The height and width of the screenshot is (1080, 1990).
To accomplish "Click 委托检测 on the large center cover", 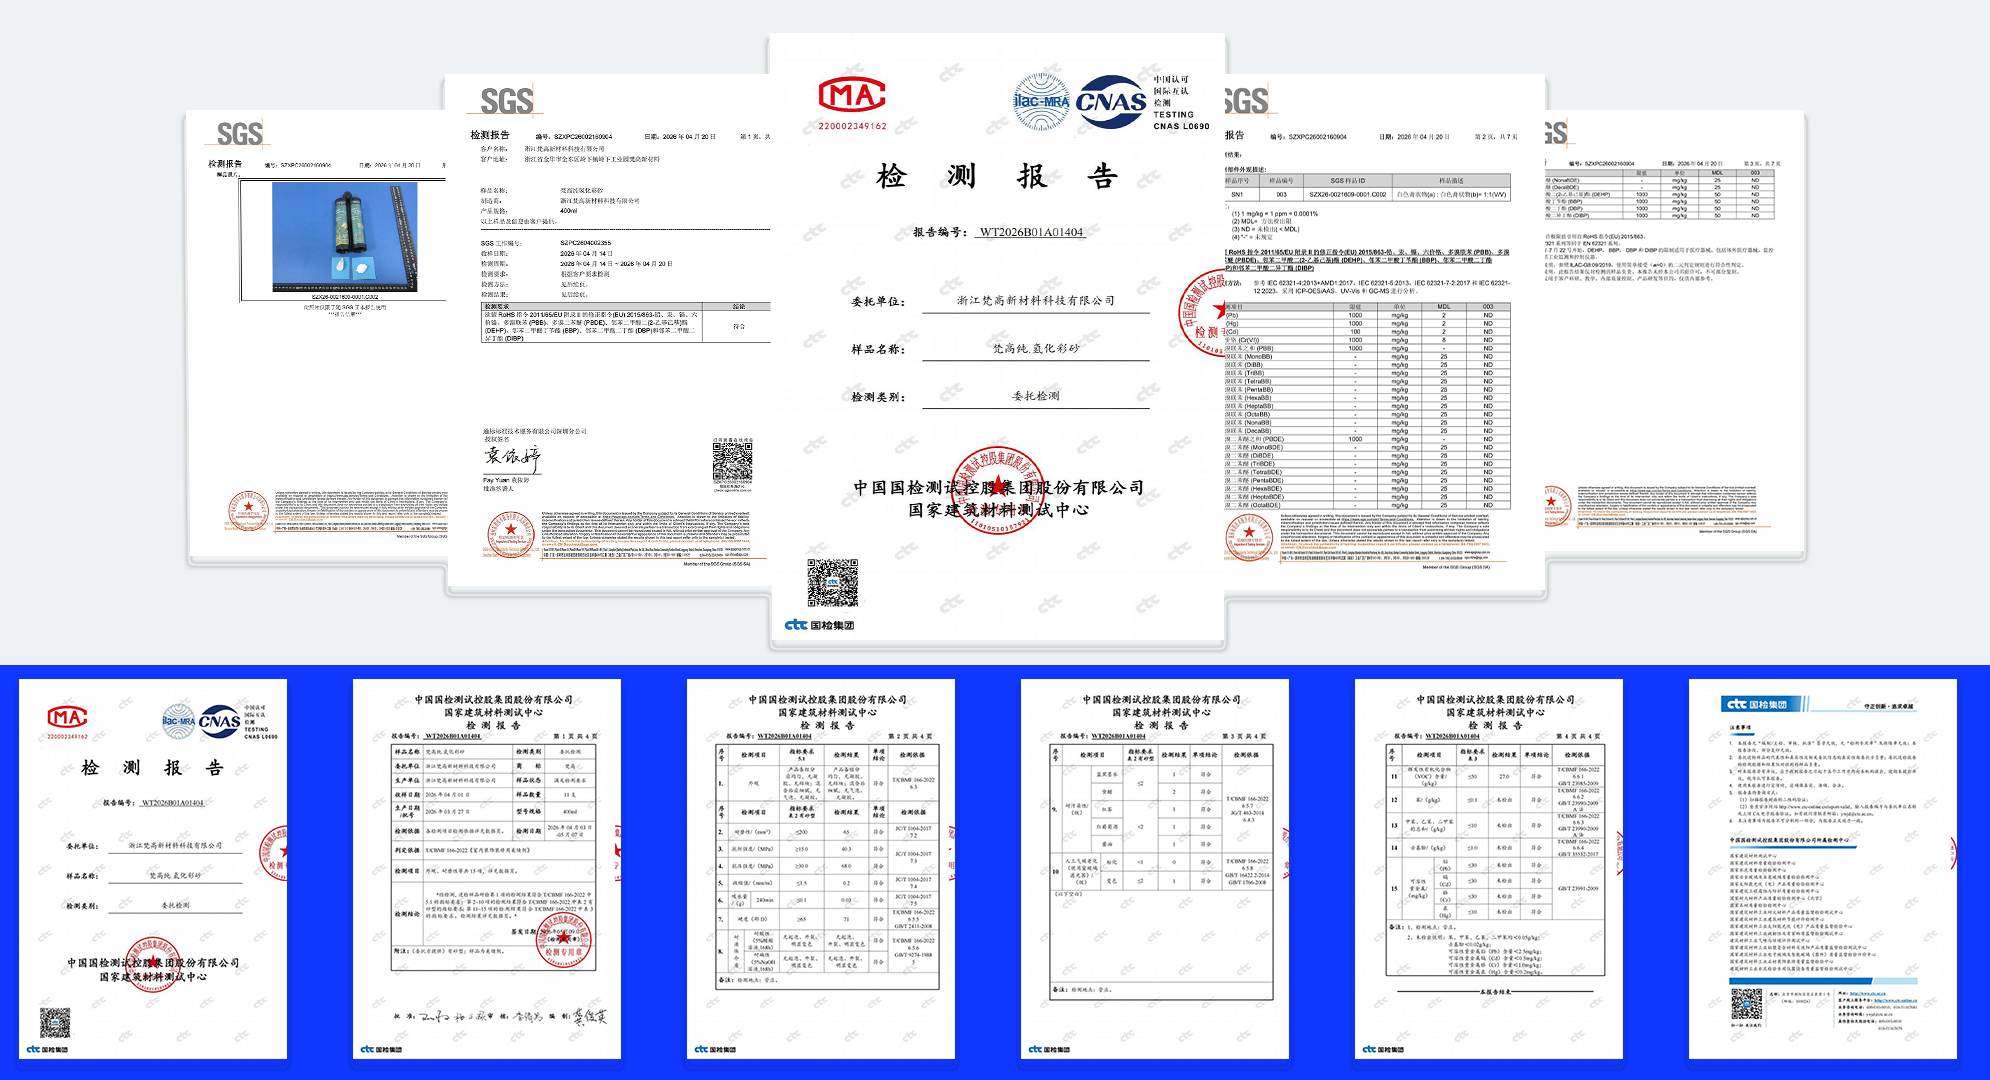I will (x=1036, y=396).
